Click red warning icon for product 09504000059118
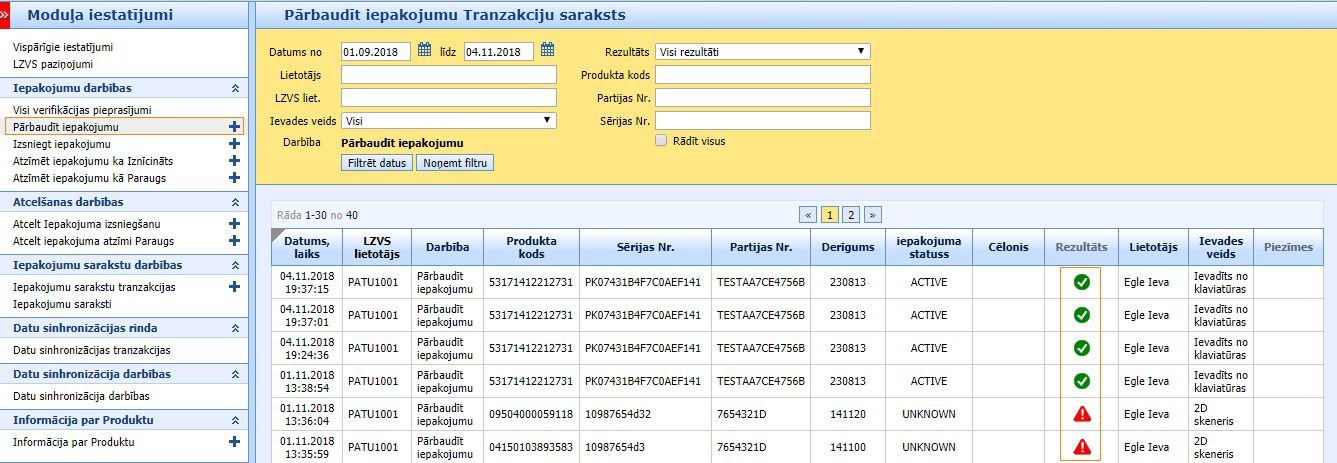This screenshot has height=463, width=1337. pyautogui.click(x=1081, y=414)
